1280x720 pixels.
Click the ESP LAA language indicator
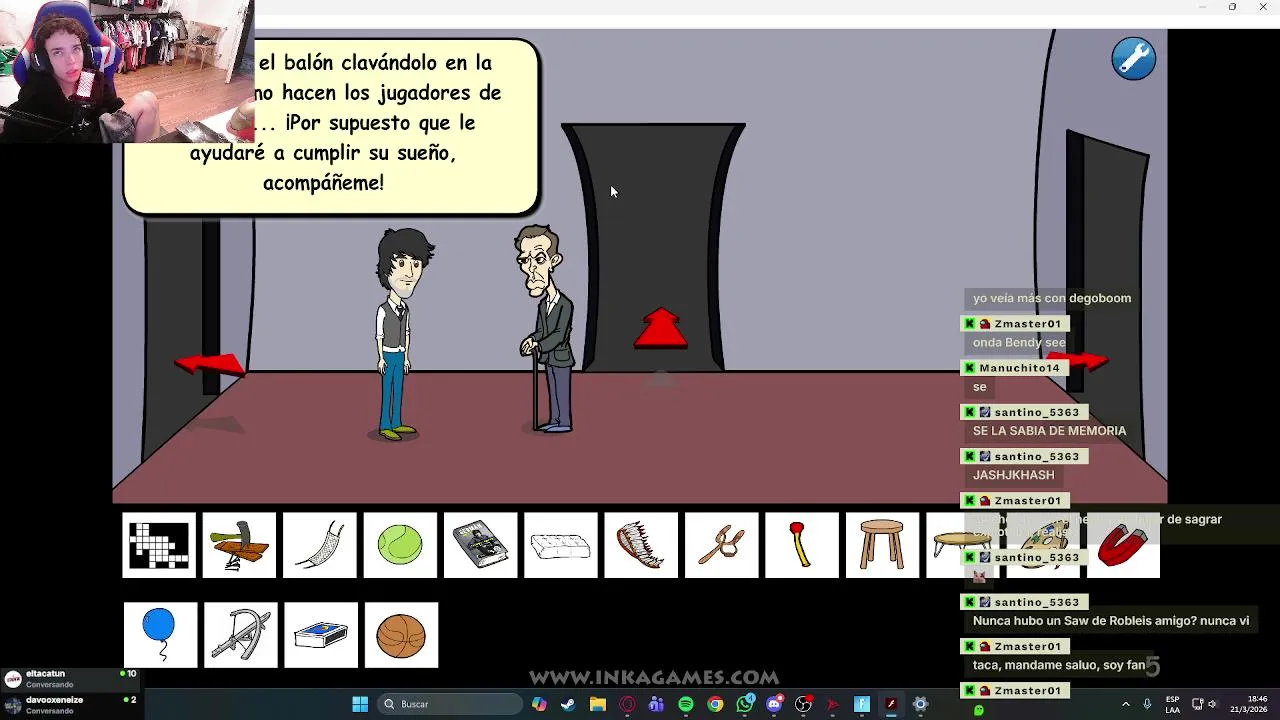point(1172,704)
